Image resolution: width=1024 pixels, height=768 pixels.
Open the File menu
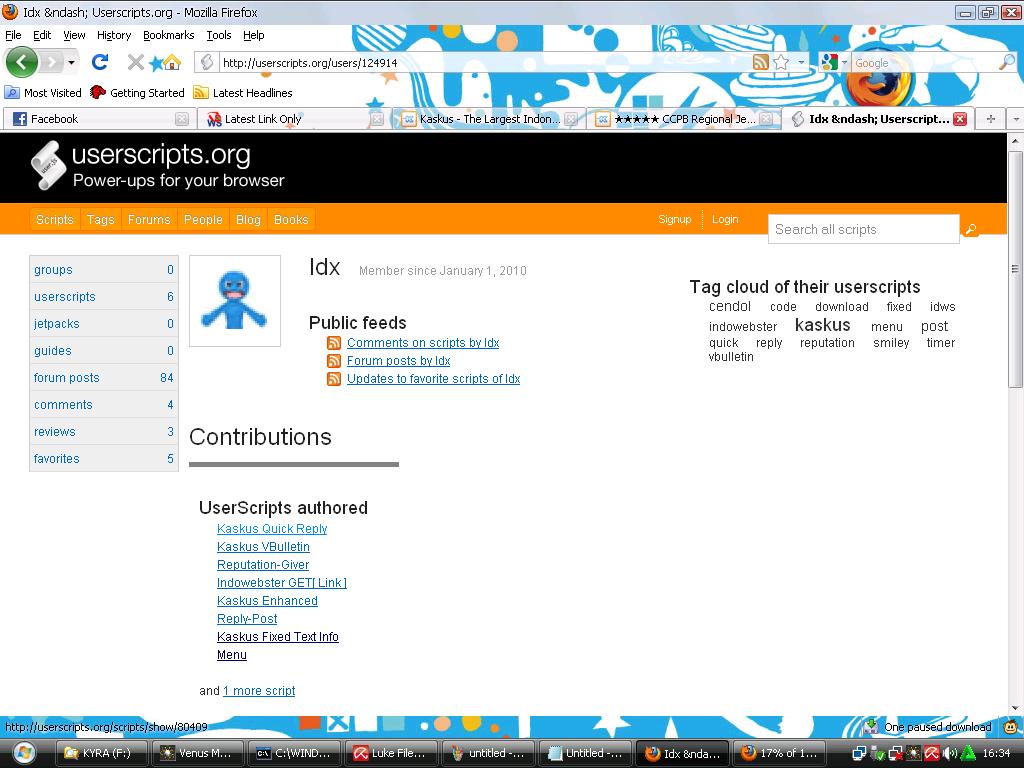click(x=13, y=35)
